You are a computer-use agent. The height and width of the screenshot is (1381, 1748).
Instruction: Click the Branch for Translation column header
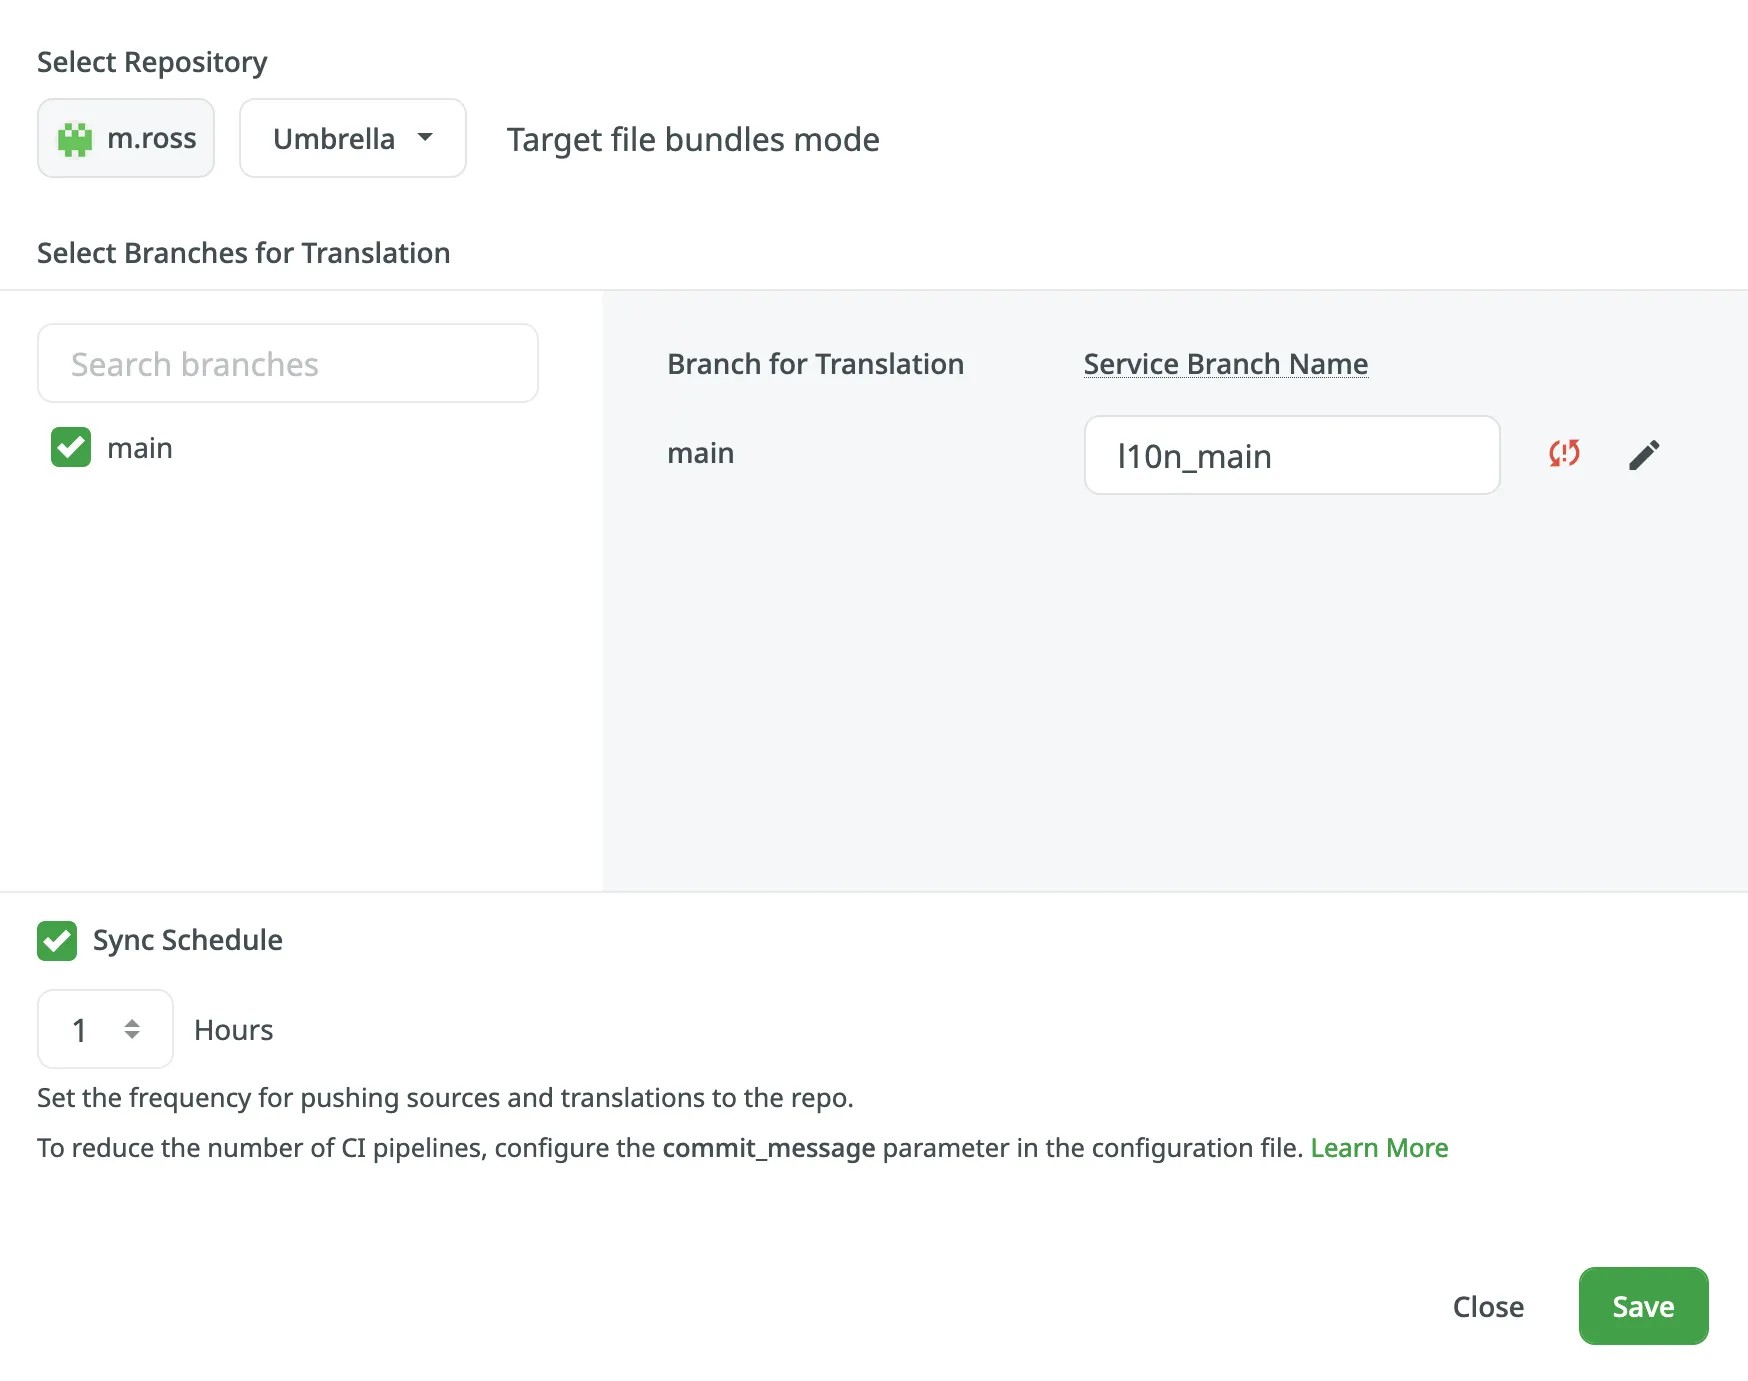[816, 364]
